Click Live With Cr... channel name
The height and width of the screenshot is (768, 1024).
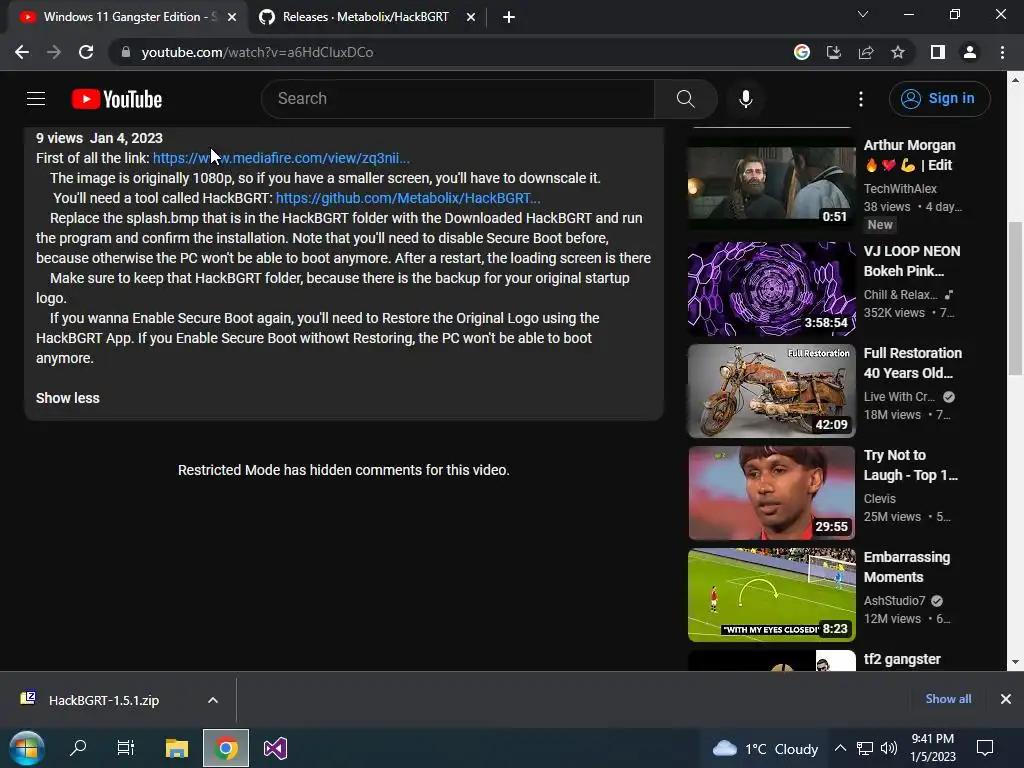(x=899, y=396)
